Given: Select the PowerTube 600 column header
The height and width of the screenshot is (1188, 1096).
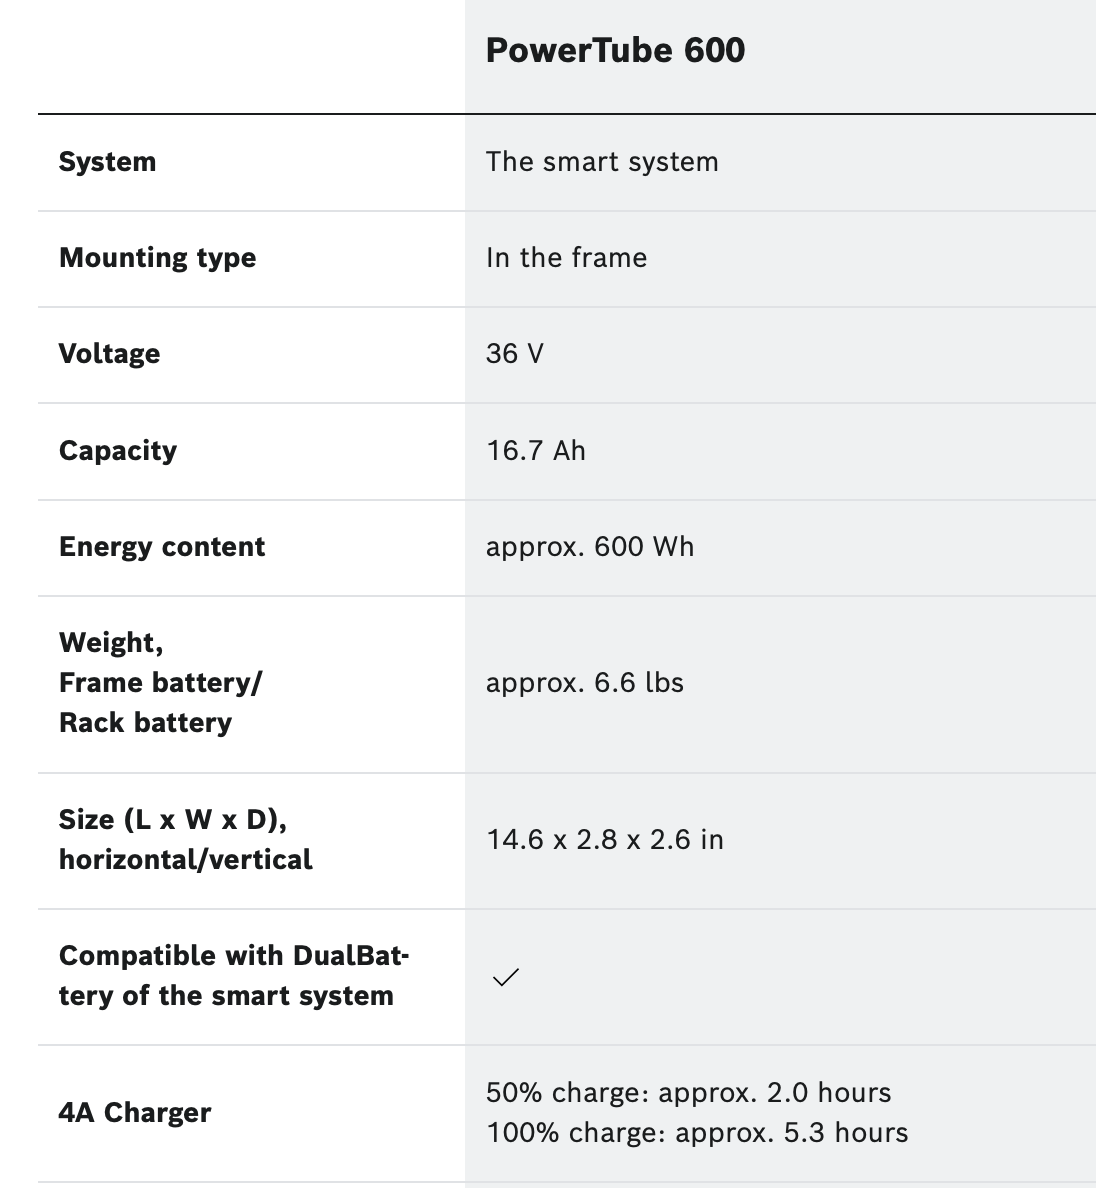Looking at the screenshot, I should [x=615, y=51].
